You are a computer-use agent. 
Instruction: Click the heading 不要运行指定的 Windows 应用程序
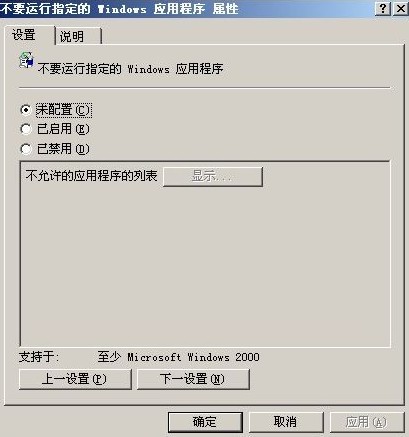130,69
